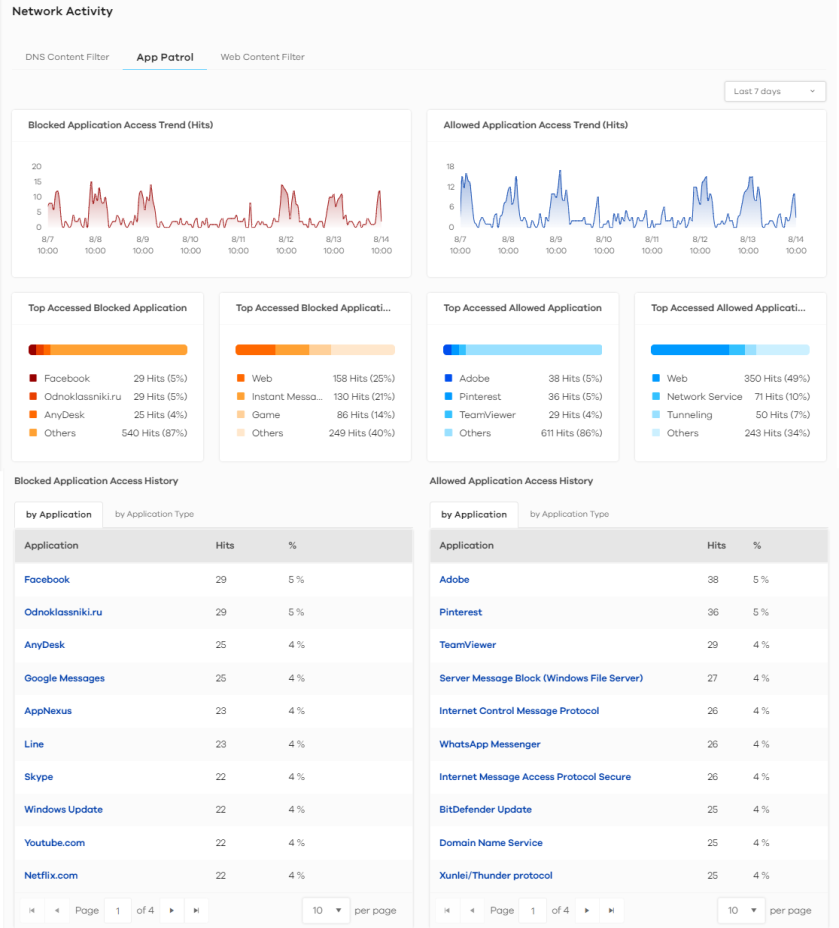Switch to DNS Content Filter tab

tap(67, 57)
